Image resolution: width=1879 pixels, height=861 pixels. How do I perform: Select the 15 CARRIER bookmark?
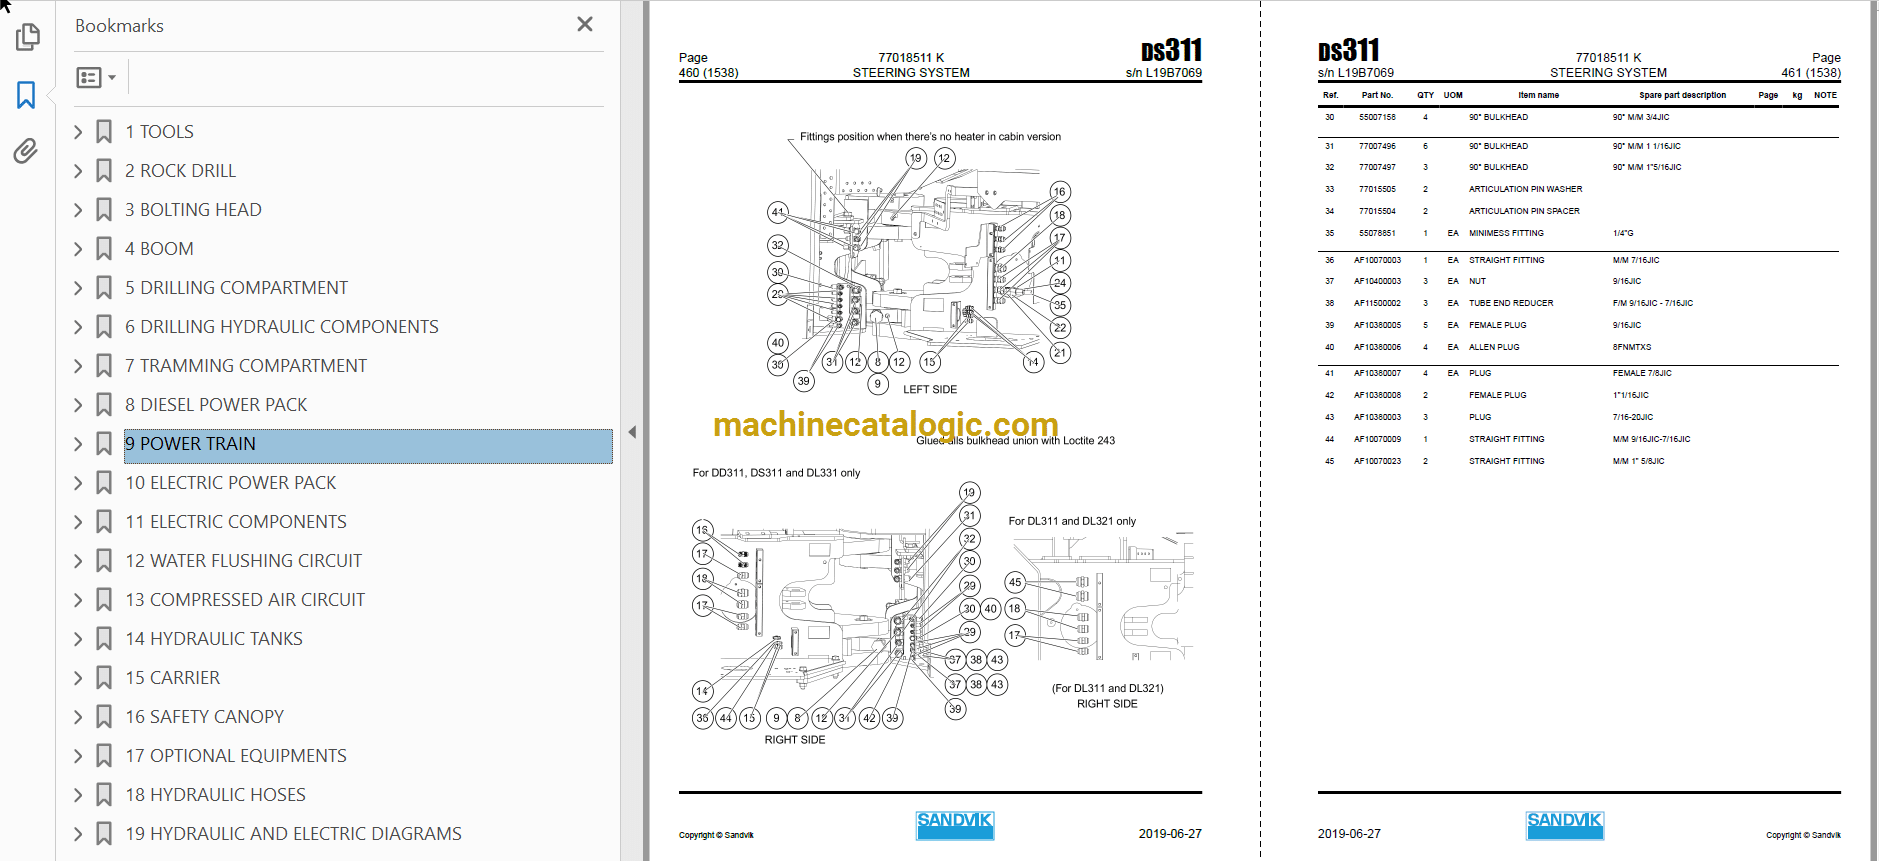[172, 678]
